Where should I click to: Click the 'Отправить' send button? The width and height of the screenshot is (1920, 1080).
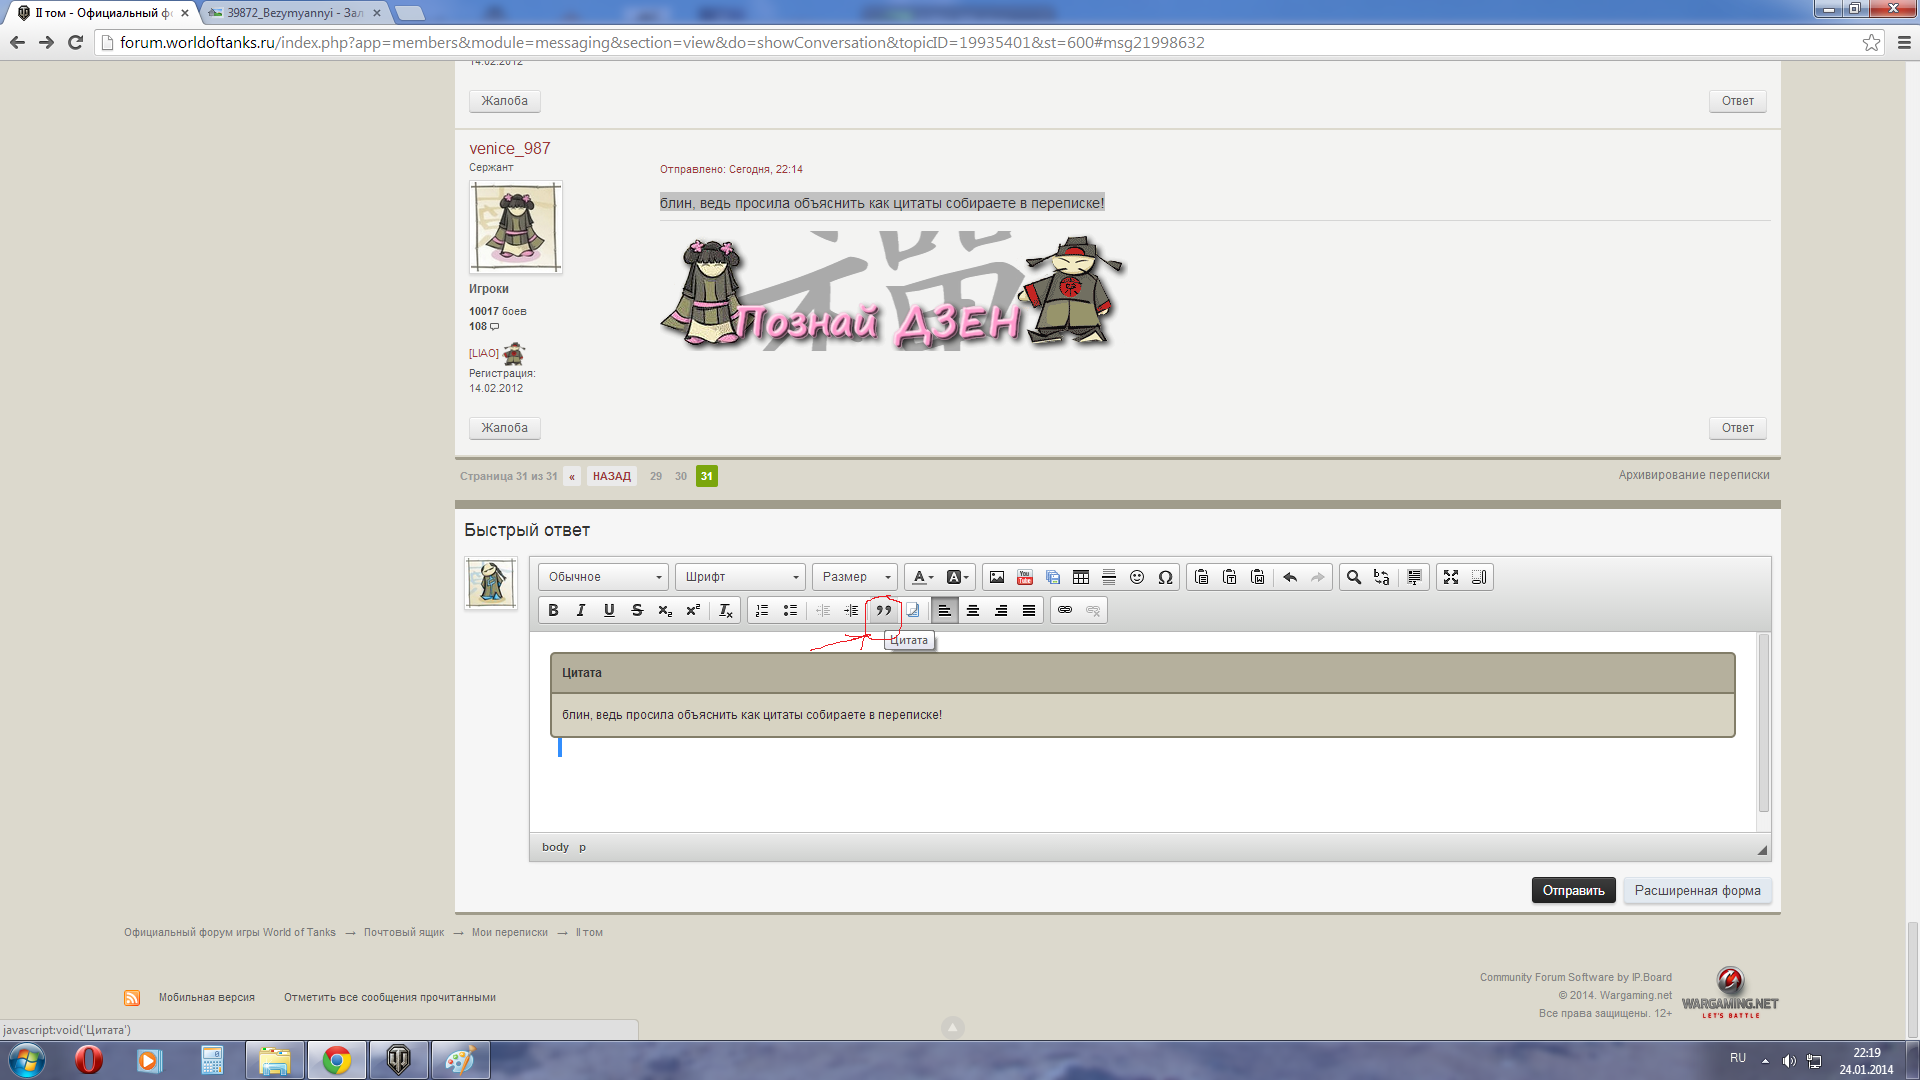tap(1573, 890)
